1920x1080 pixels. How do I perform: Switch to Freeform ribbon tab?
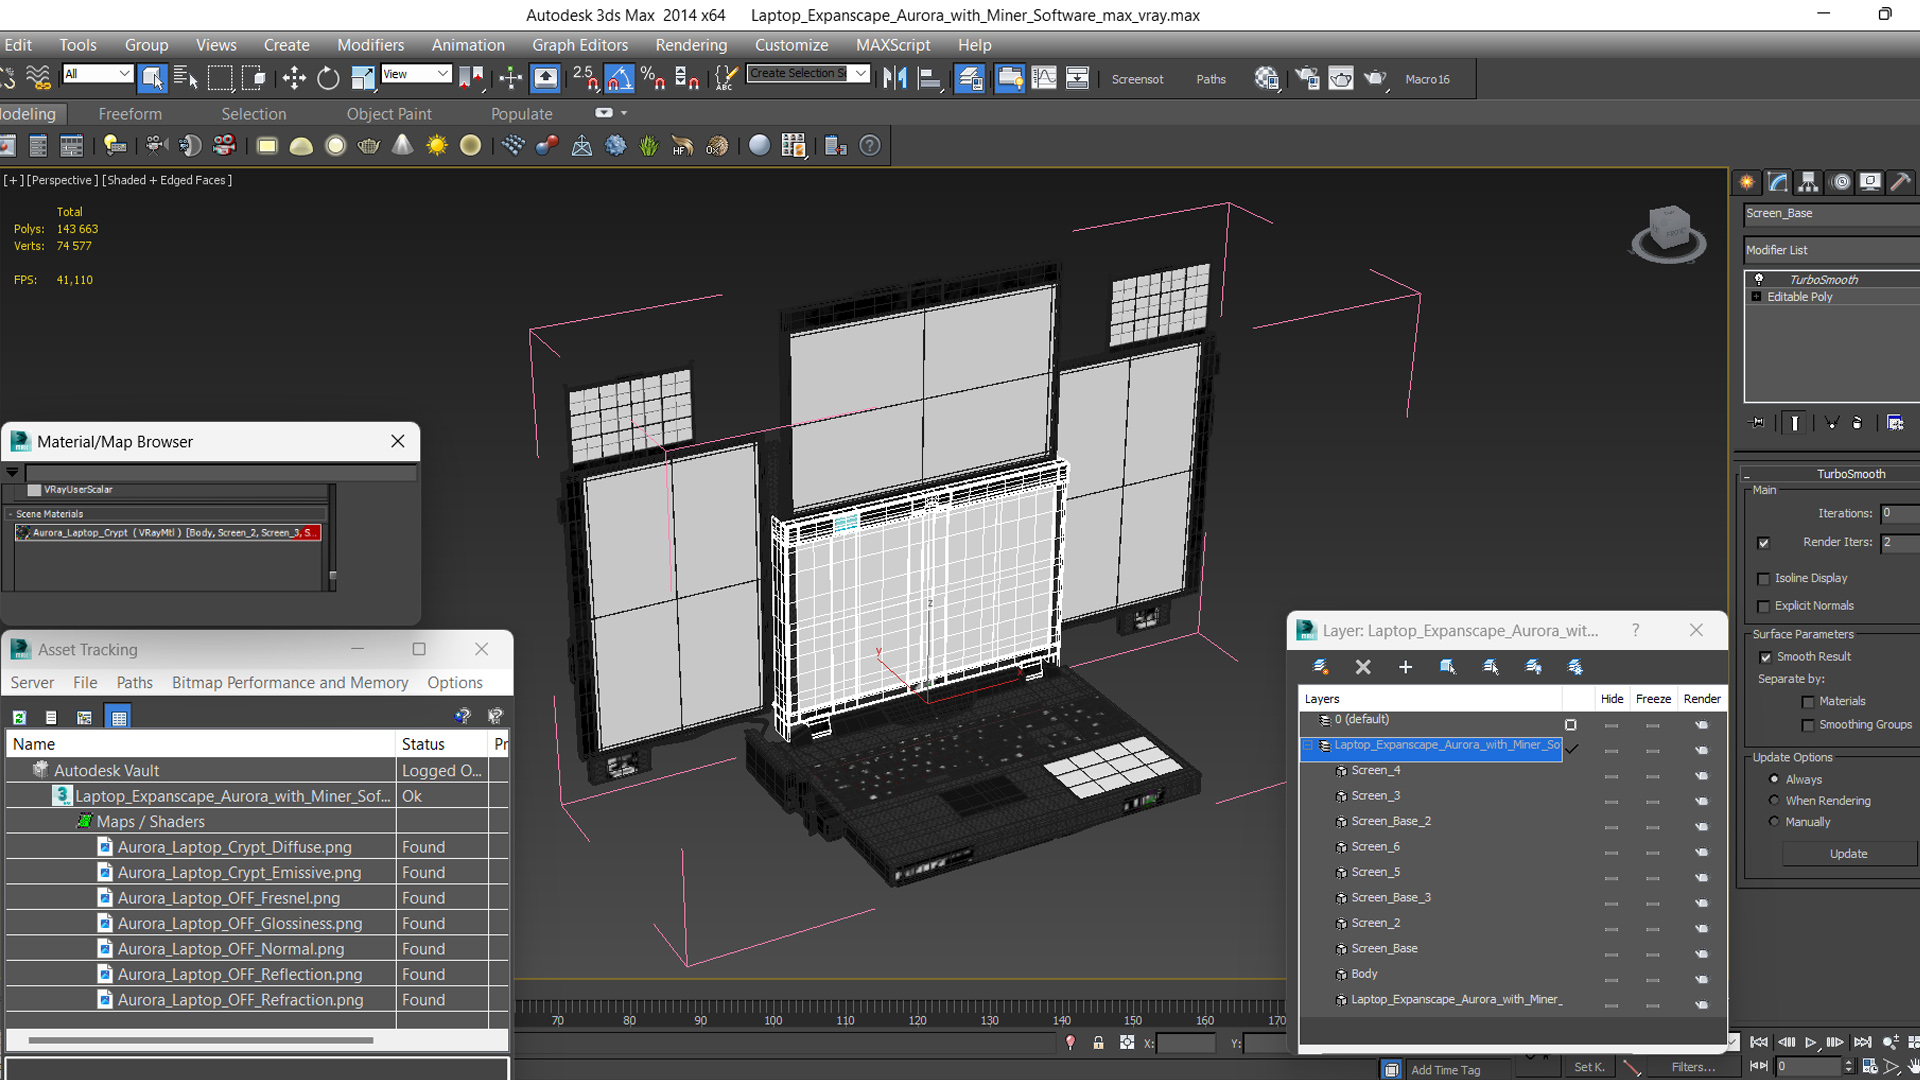point(130,114)
